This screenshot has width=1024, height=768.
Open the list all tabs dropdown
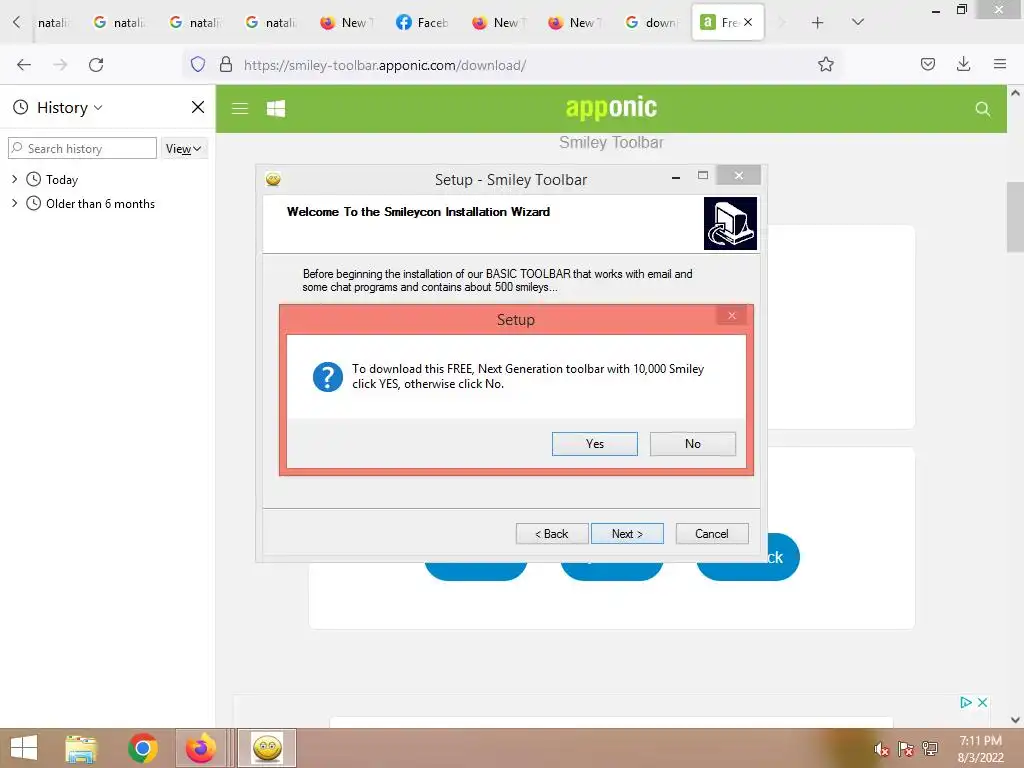pos(858,22)
